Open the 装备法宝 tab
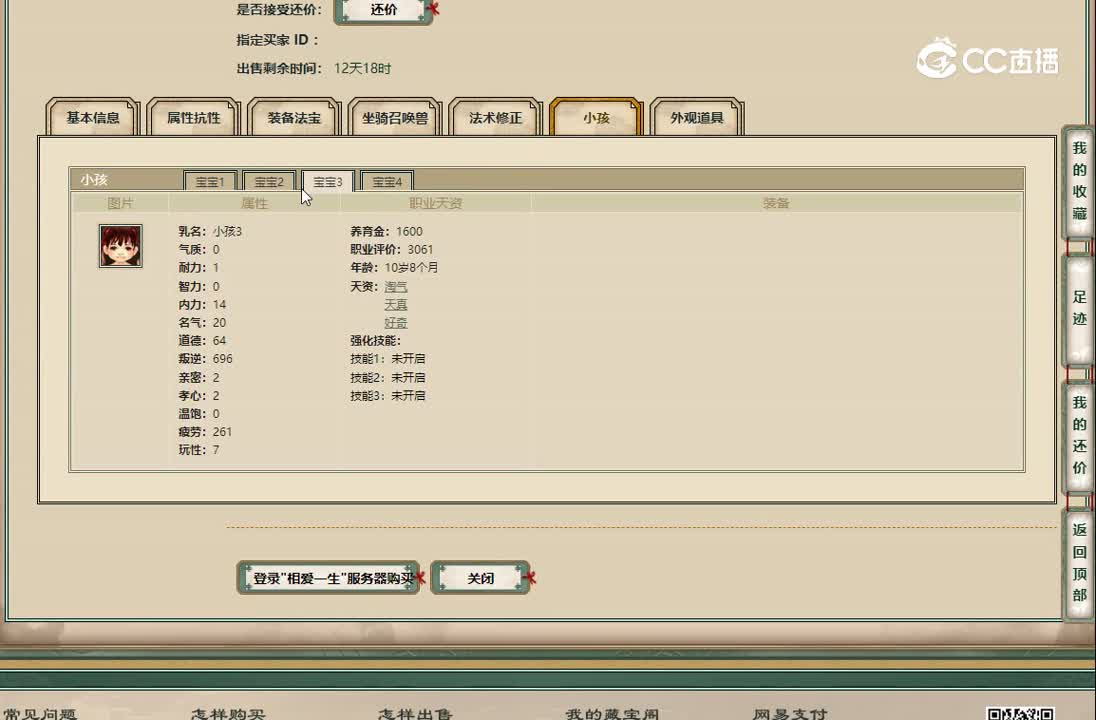 point(294,117)
